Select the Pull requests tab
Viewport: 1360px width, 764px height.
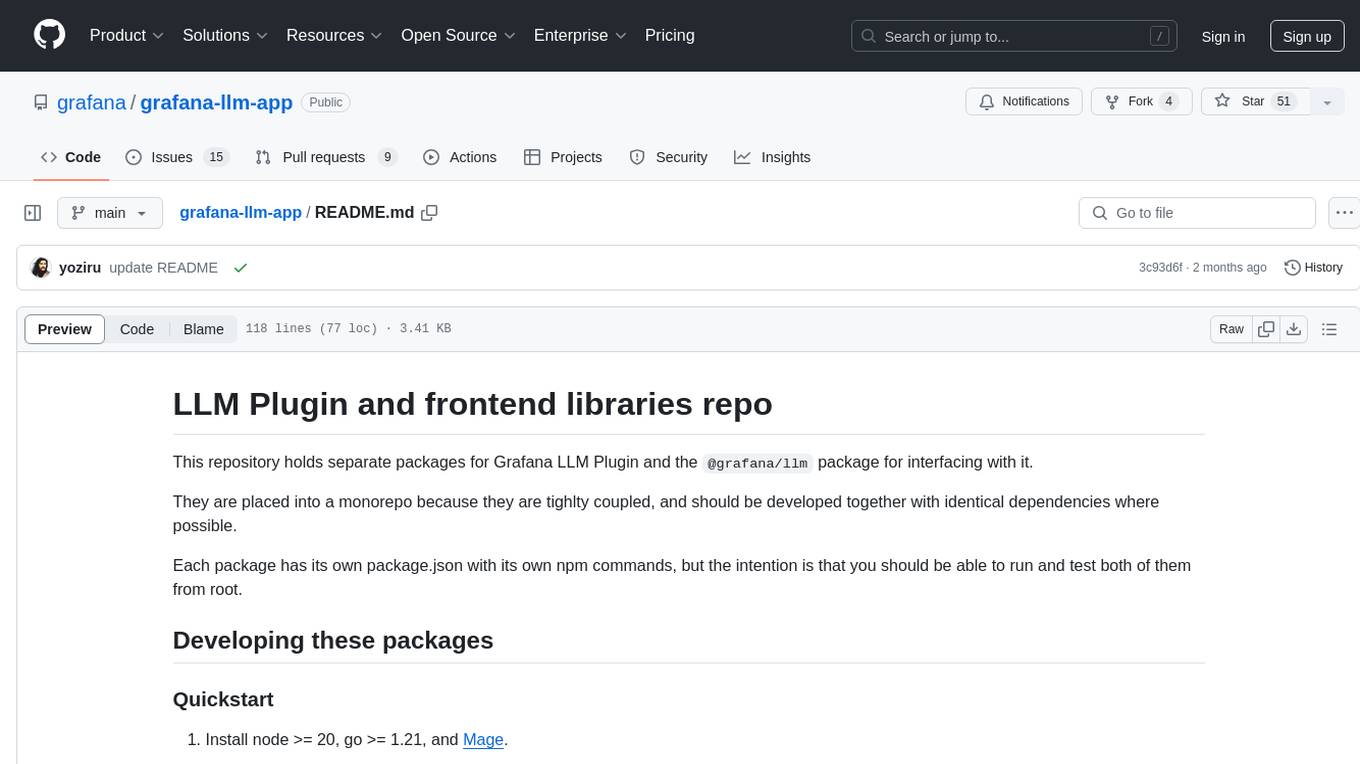[326, 157]
